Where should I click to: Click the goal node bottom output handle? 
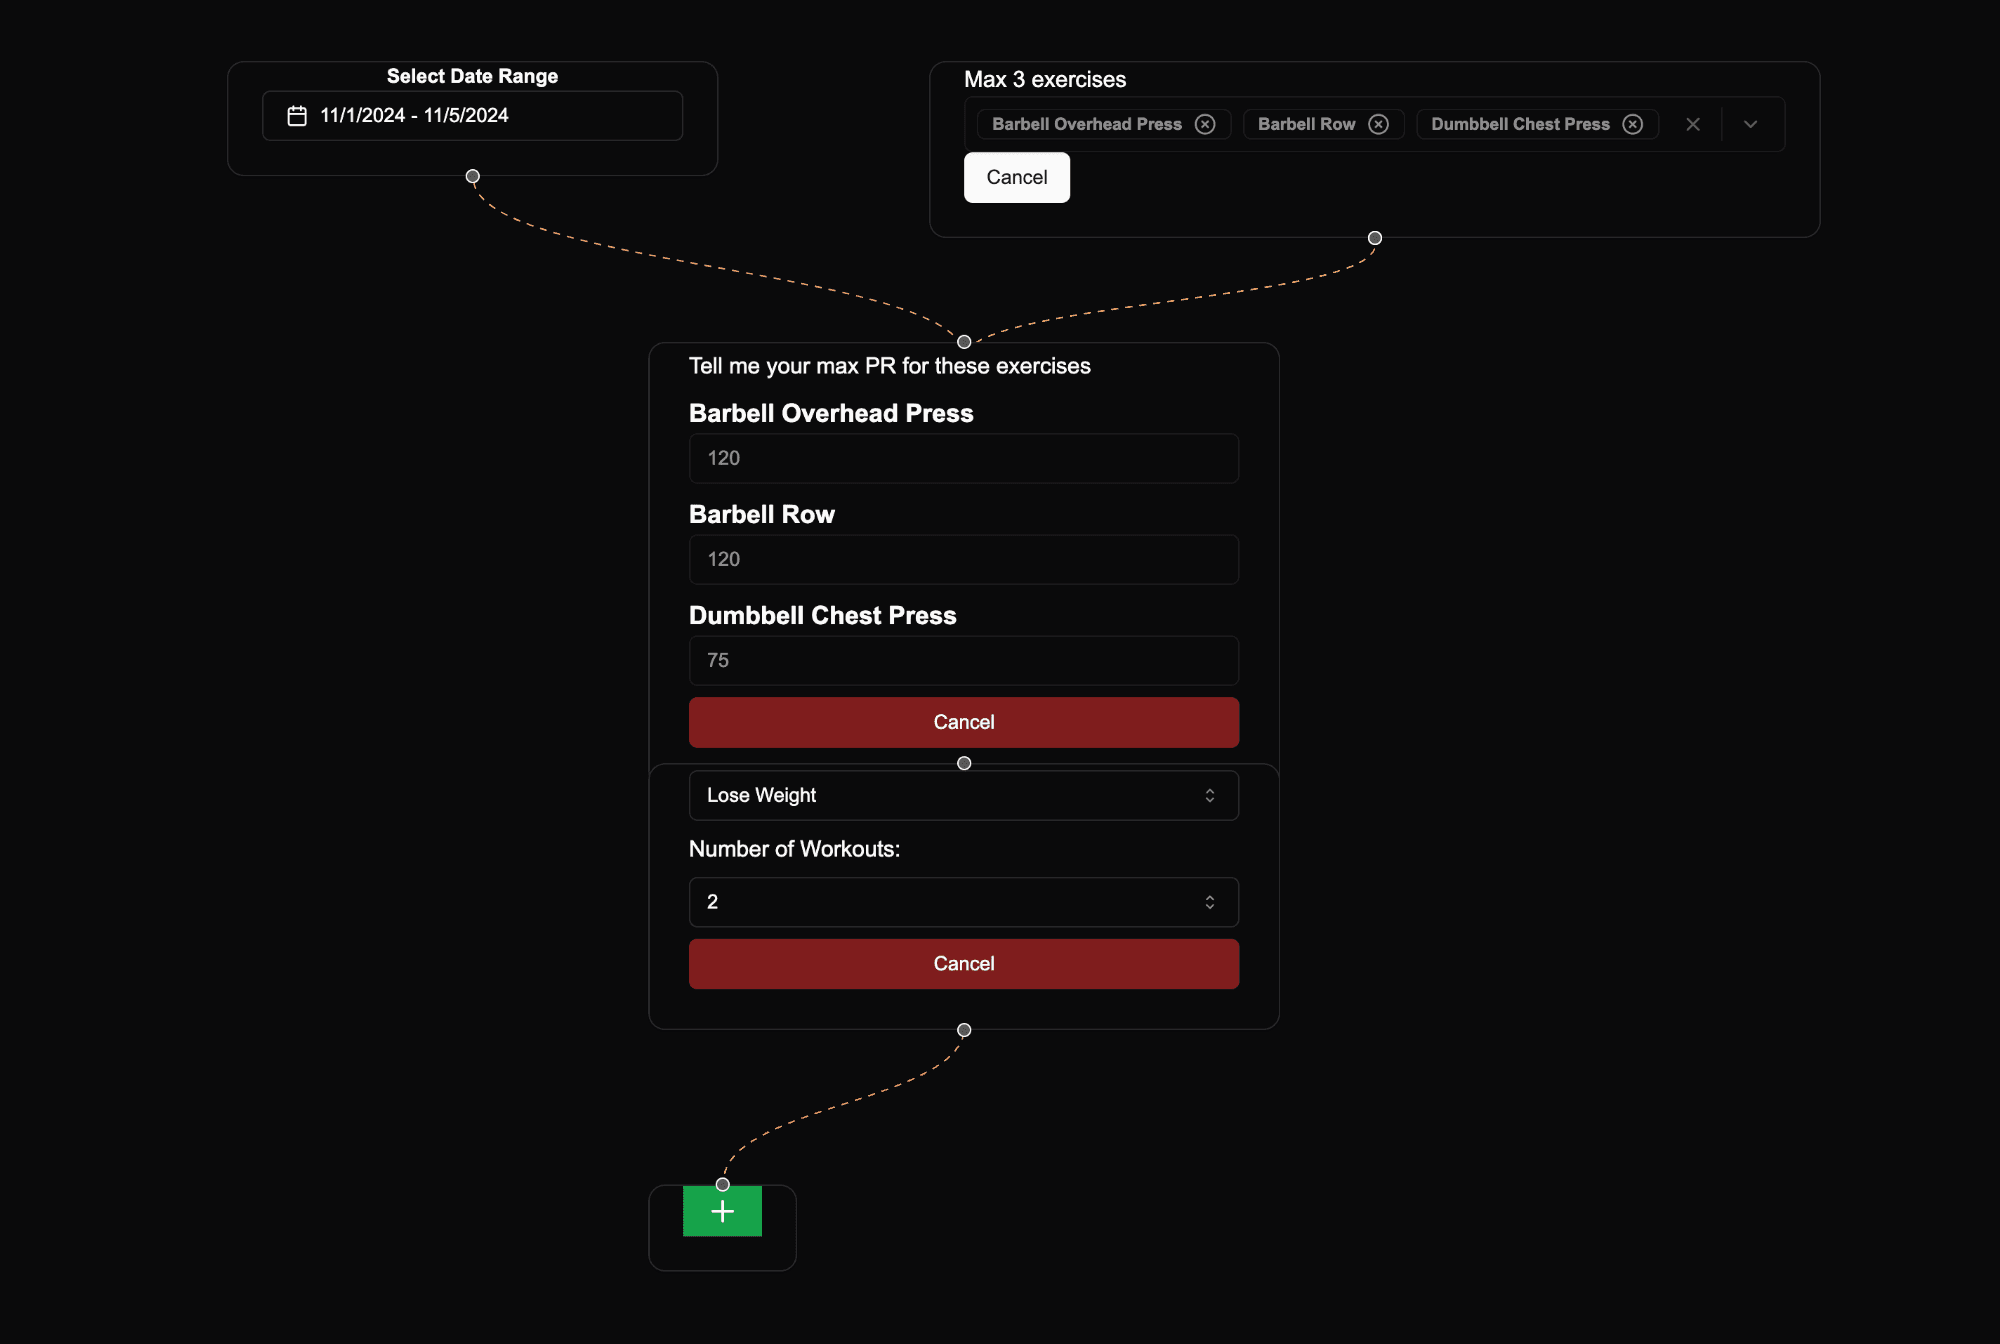point(964,1030)
